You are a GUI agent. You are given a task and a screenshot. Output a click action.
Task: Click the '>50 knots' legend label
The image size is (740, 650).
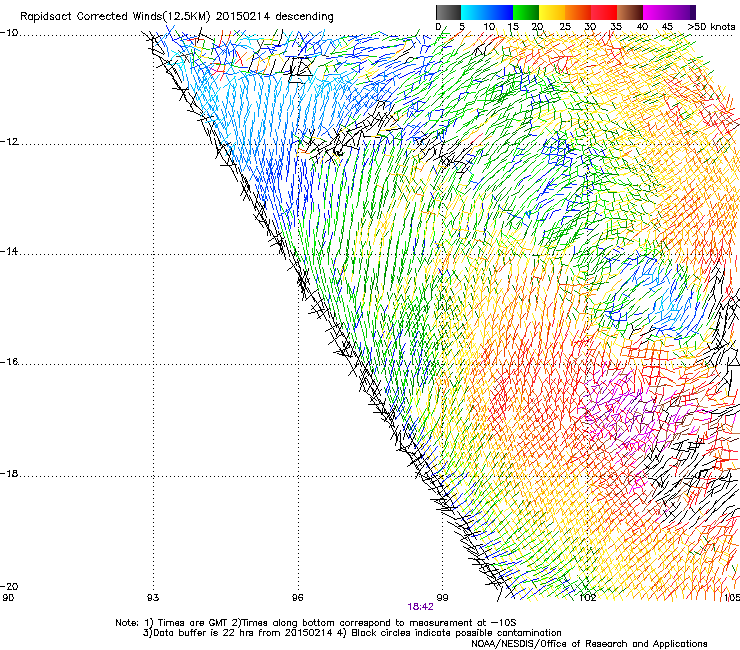click(x=712, y=27)
